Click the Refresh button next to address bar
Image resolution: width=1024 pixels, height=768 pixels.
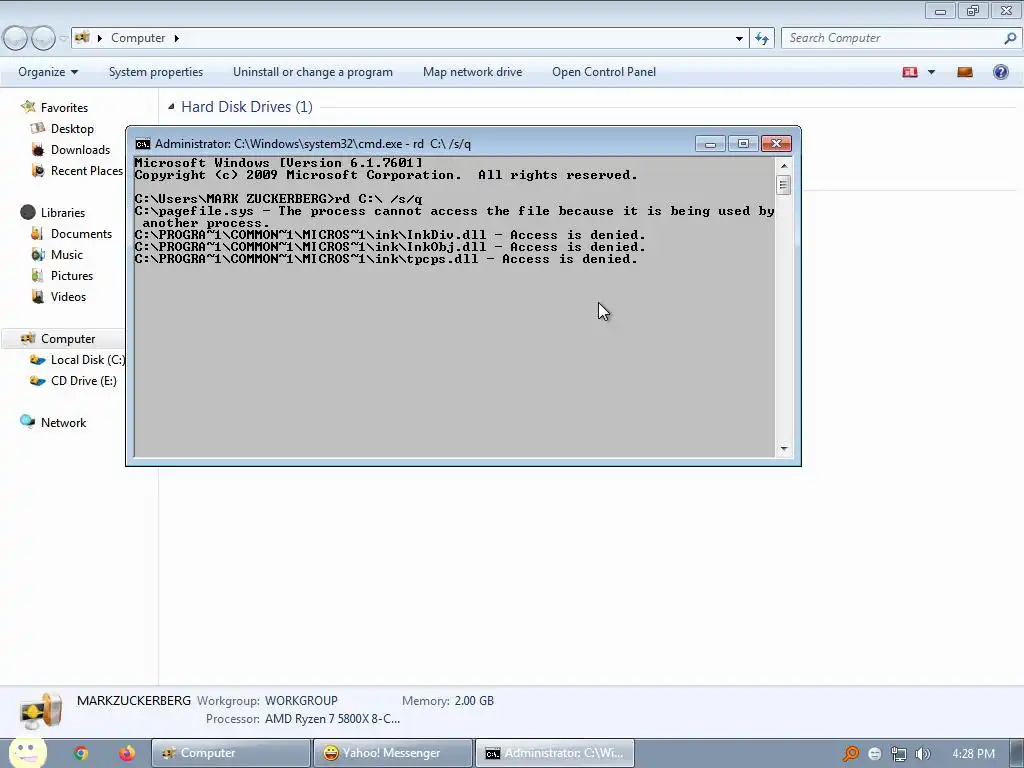tap(761, 39)
